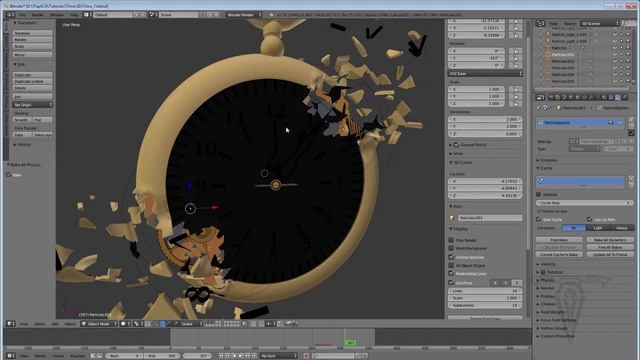The height and width of the screenshot is (360, 640).
Task: Collapse the 3D Cursor section
Action: (461, 162)
